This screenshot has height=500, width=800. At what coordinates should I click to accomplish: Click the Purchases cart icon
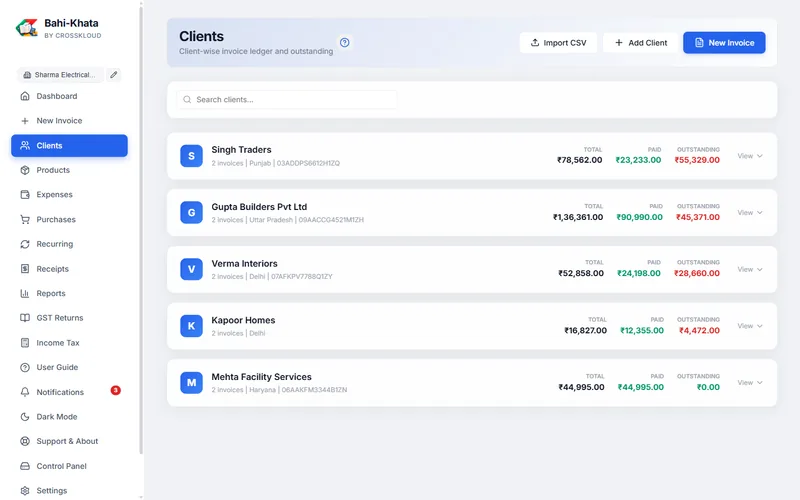(x=24, y=219)
